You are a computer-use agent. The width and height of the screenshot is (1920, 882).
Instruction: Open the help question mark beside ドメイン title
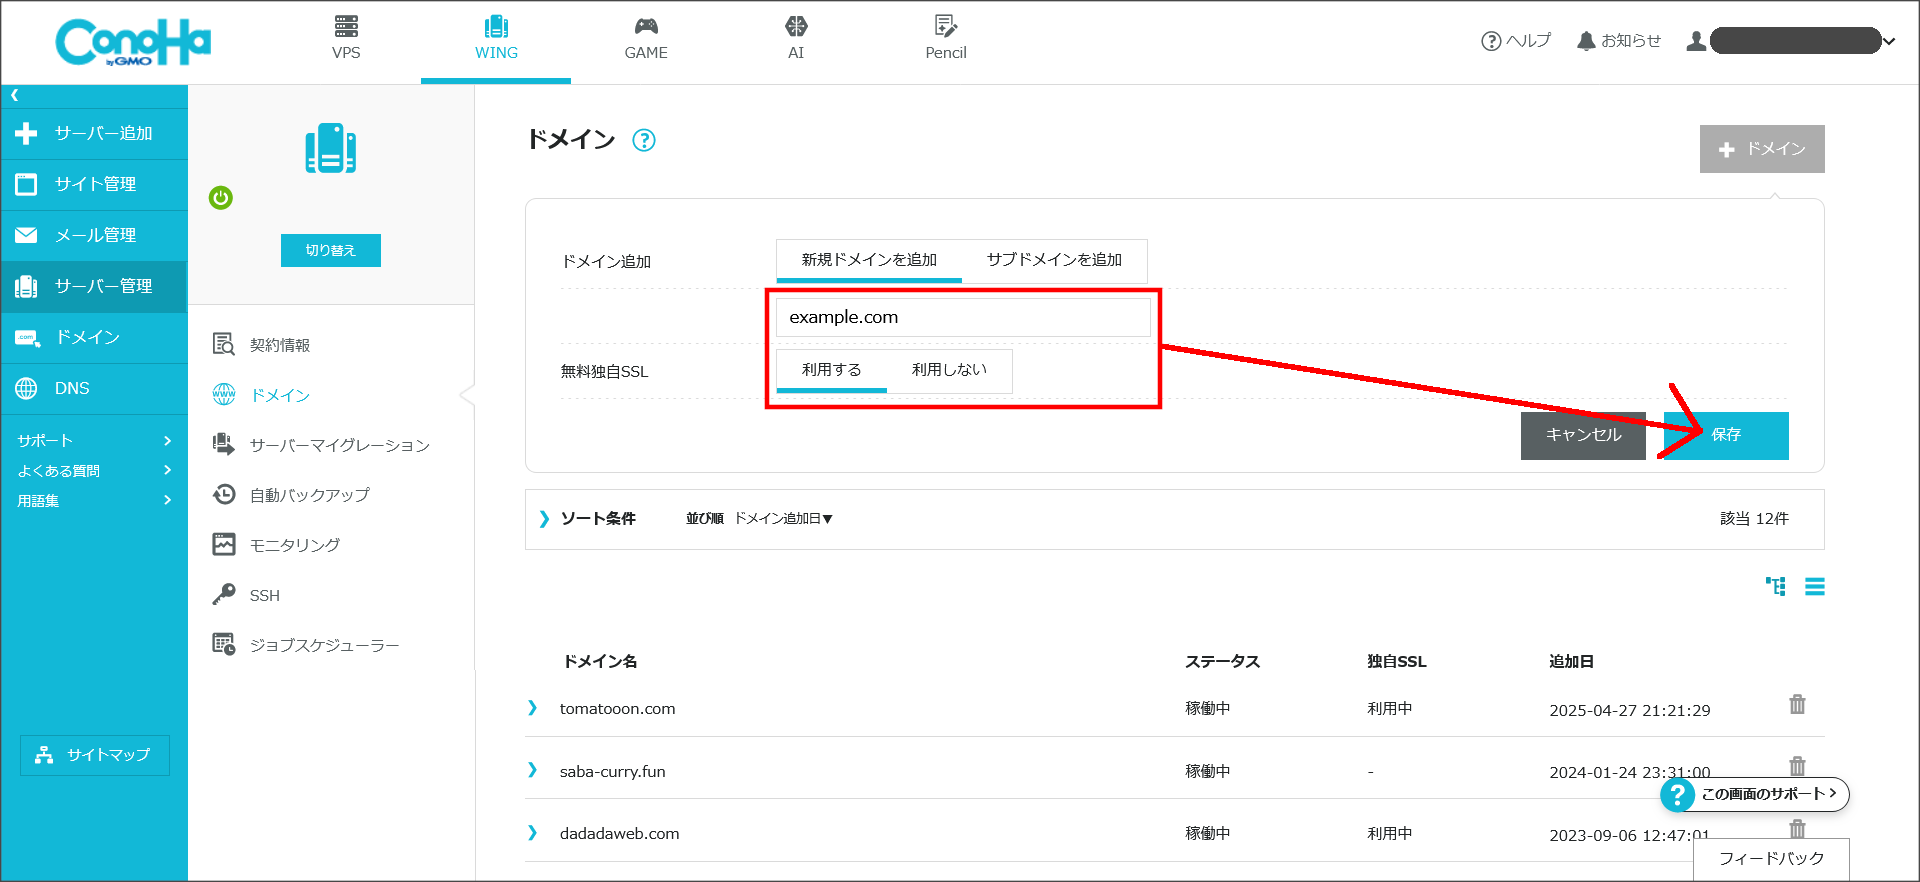point(644,141)
